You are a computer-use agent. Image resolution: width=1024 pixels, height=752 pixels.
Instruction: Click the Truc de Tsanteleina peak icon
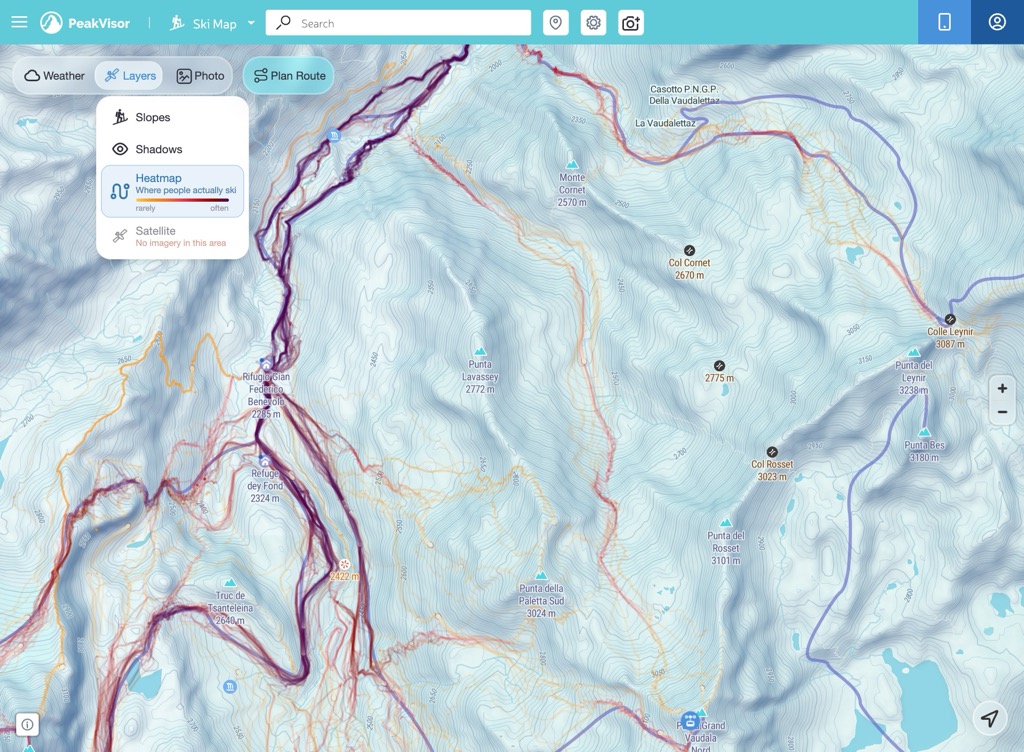point(230,583)
